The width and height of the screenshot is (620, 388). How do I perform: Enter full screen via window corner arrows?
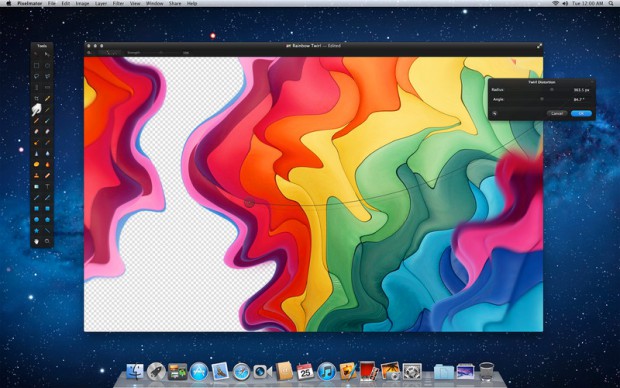click(x=539, y=46)
